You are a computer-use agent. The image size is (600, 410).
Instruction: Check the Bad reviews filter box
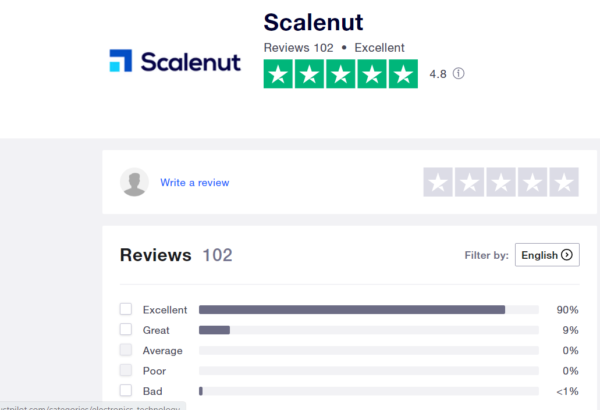pos(126,390)
